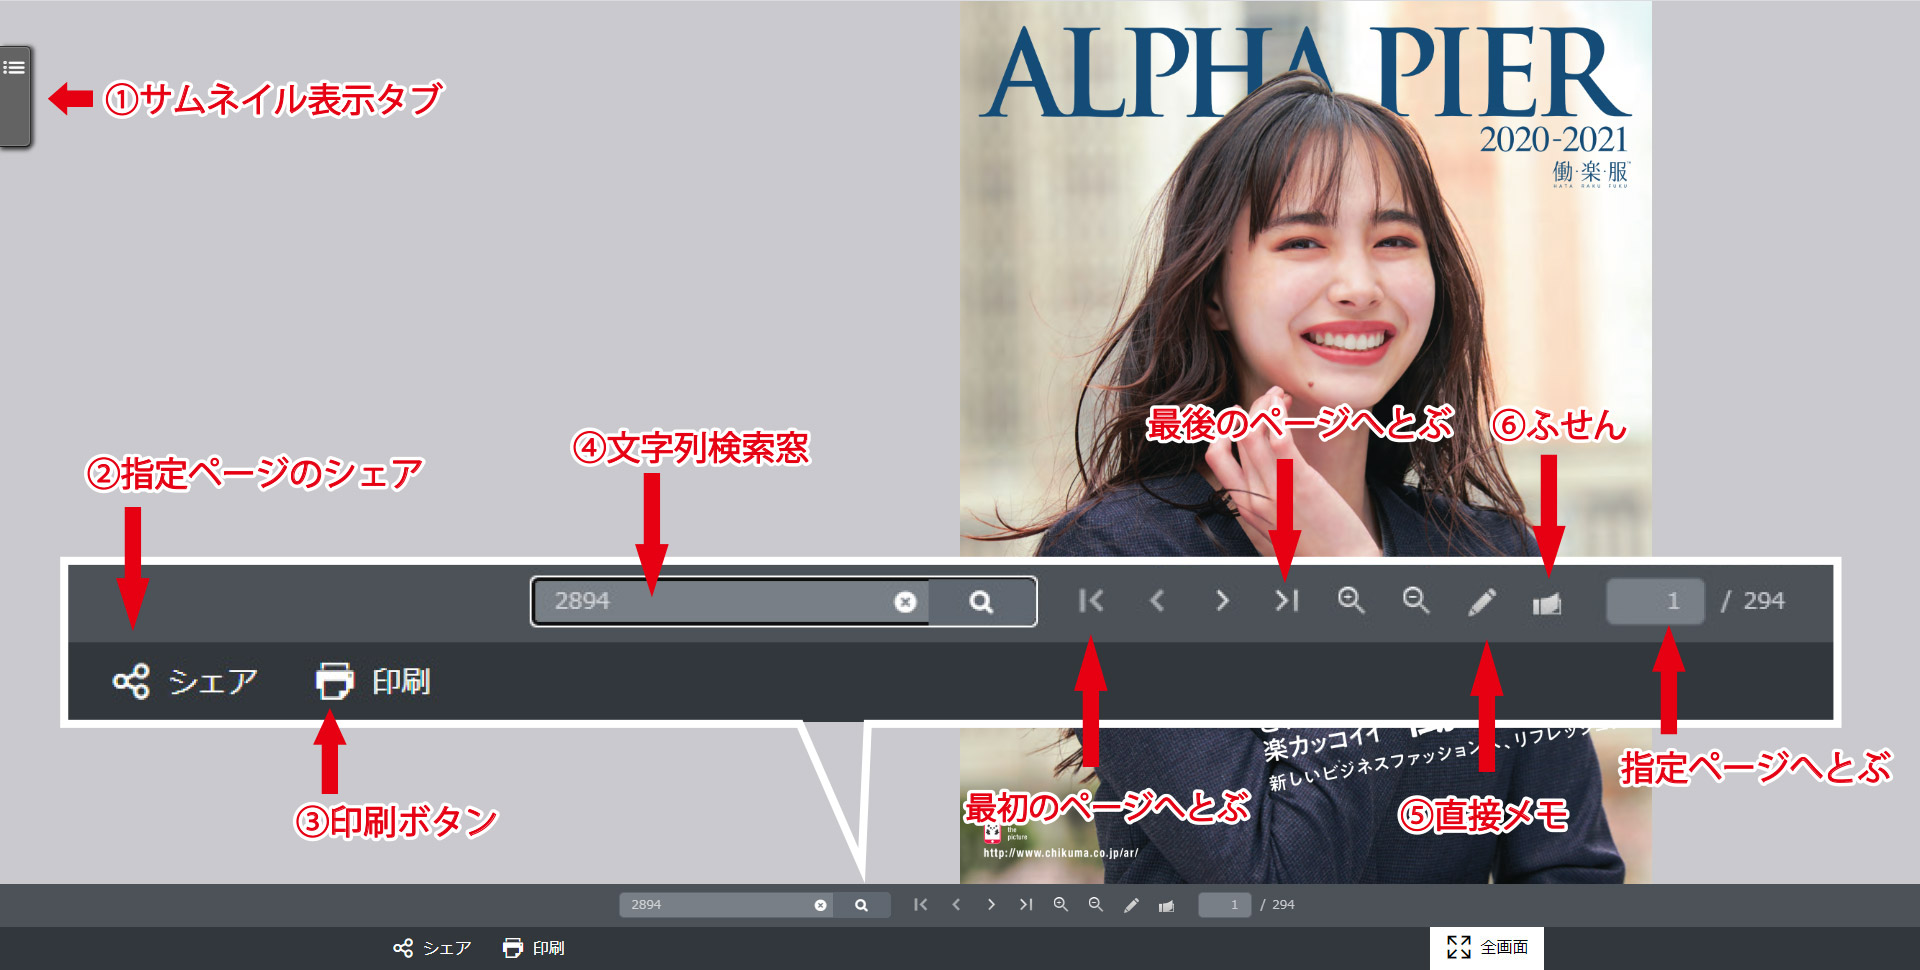Go to next page in enlarged callout toolbar
Screen dimensions: 1920x970
(x=1222, y=601)
